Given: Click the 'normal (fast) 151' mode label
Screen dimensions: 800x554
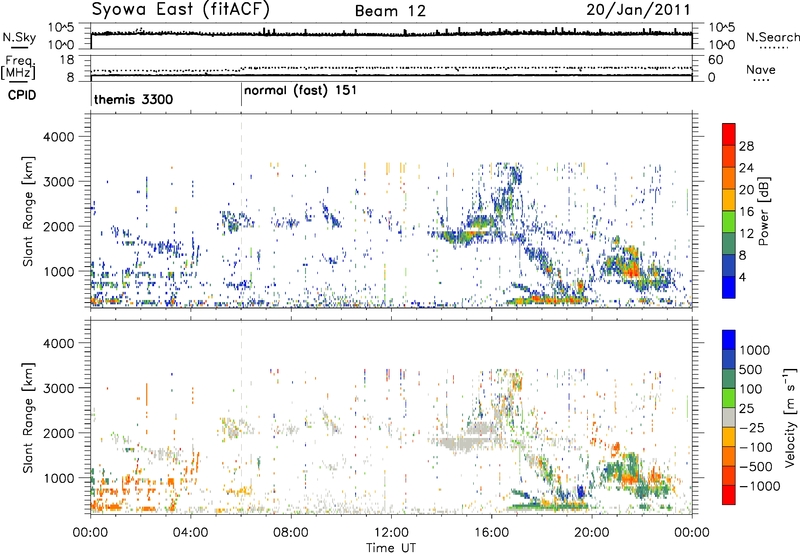Looking at the screenshot, I should 300,91.
